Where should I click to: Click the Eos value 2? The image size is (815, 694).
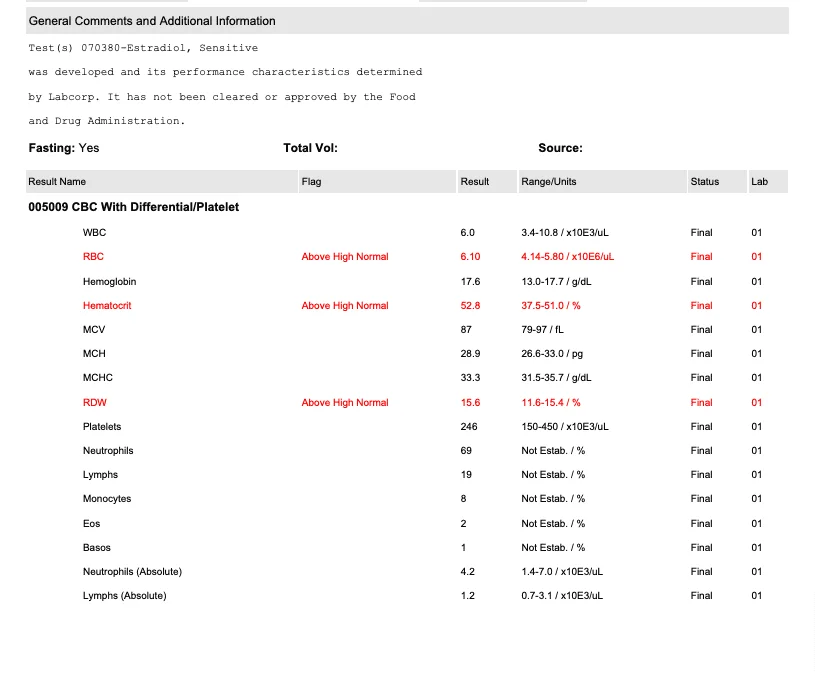point(464,523)
